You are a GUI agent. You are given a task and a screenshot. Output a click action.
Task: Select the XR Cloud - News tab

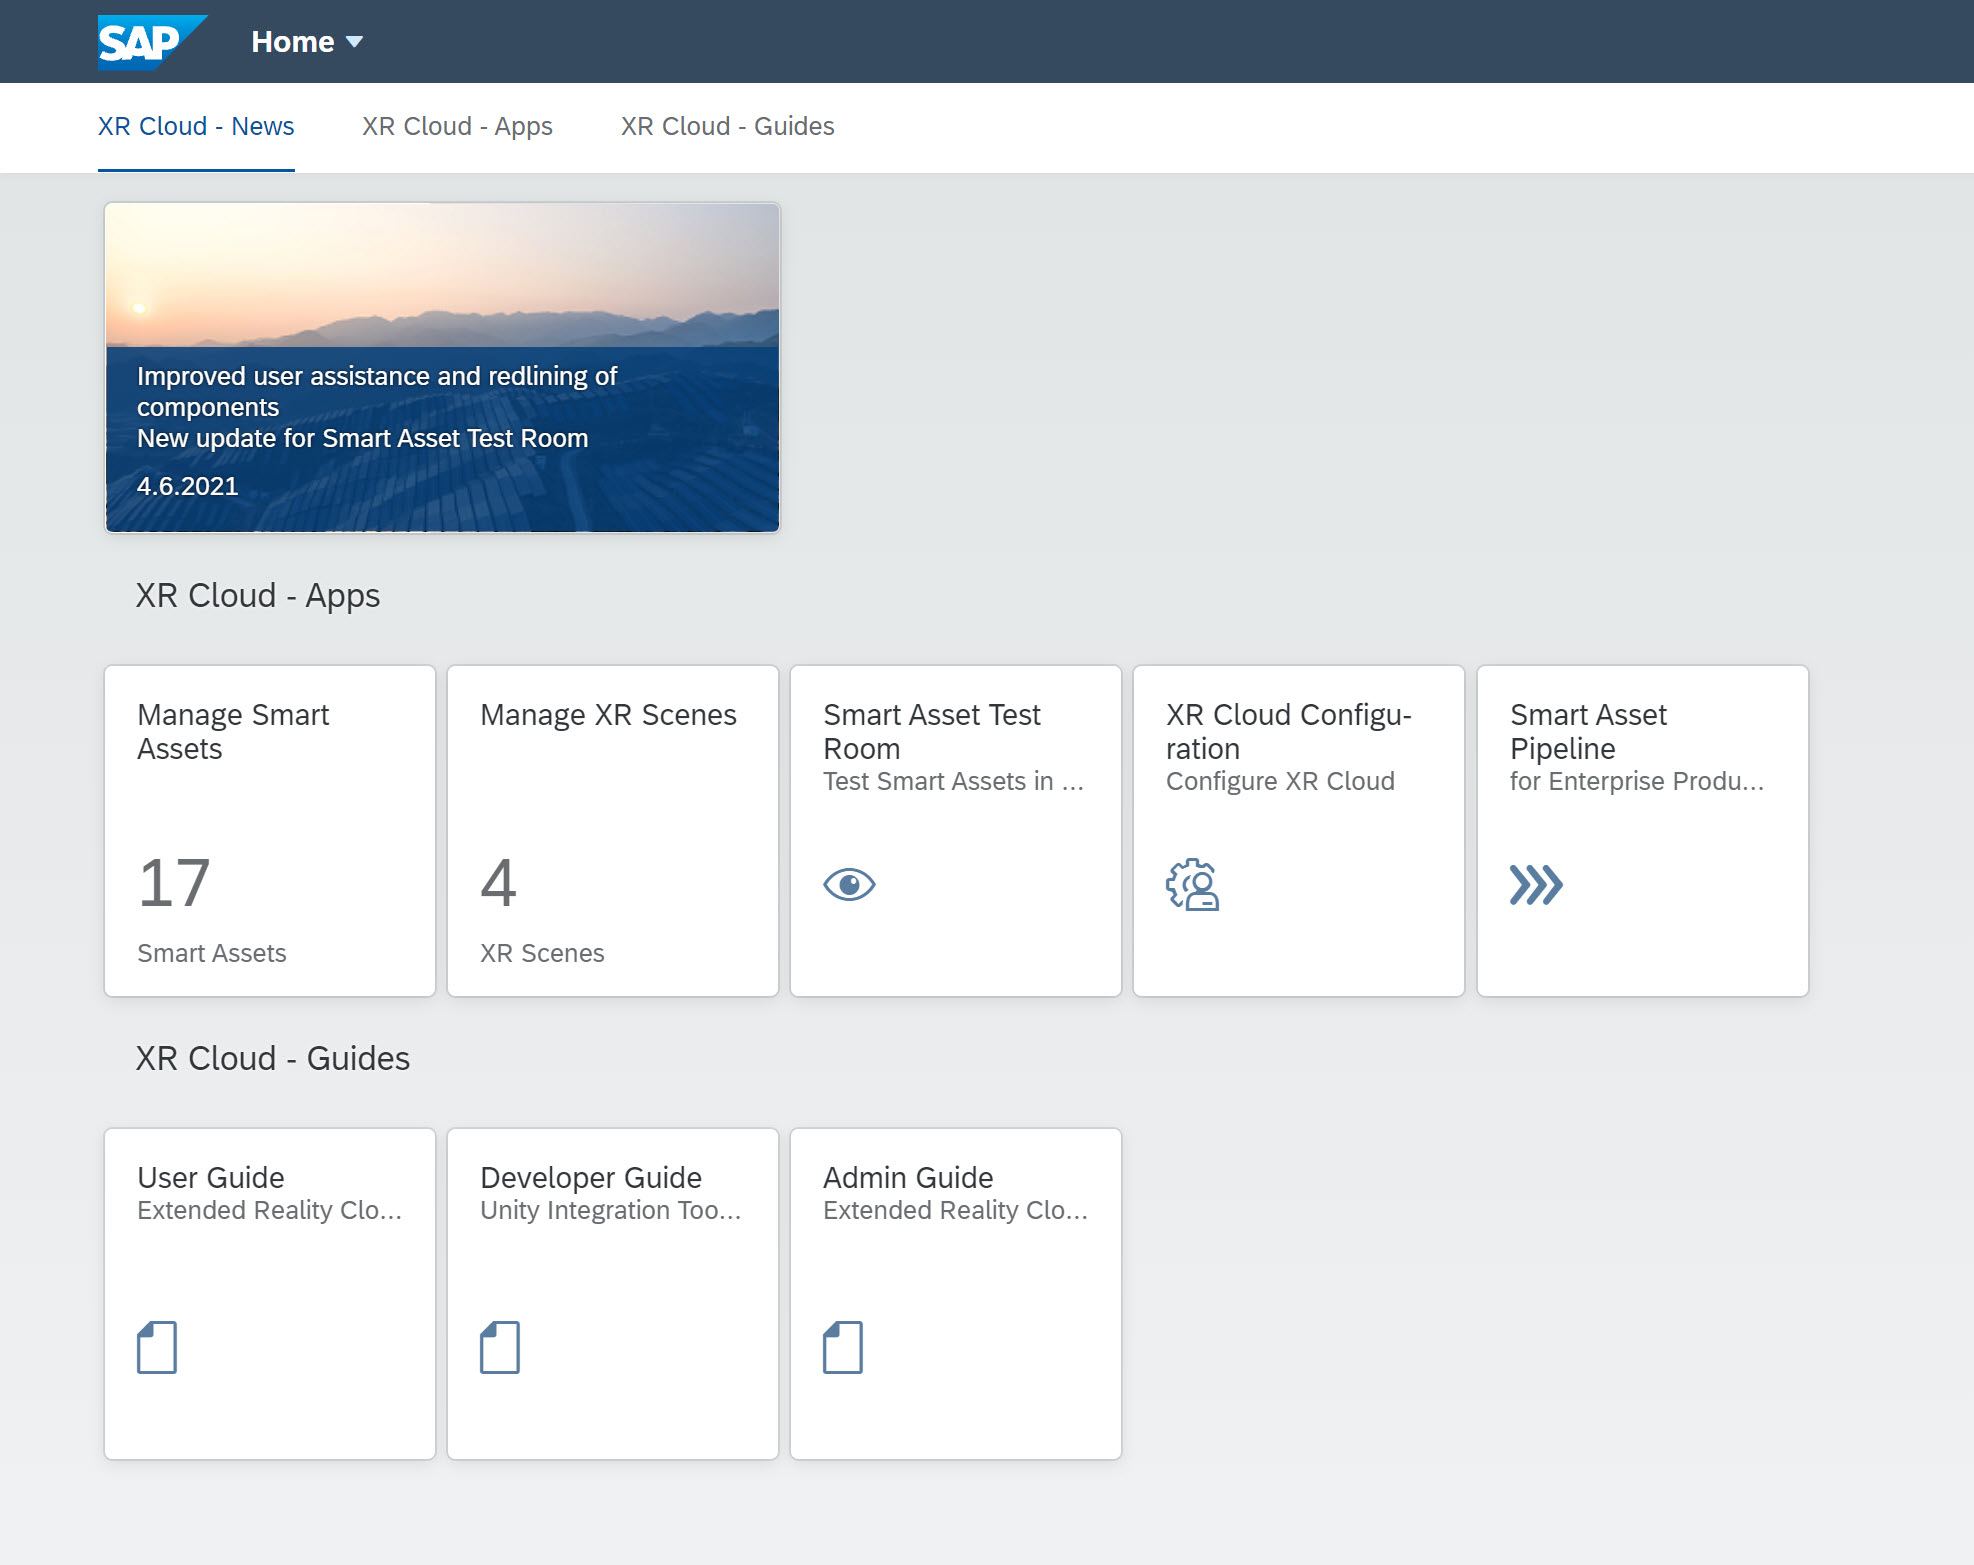pos(196,126)
